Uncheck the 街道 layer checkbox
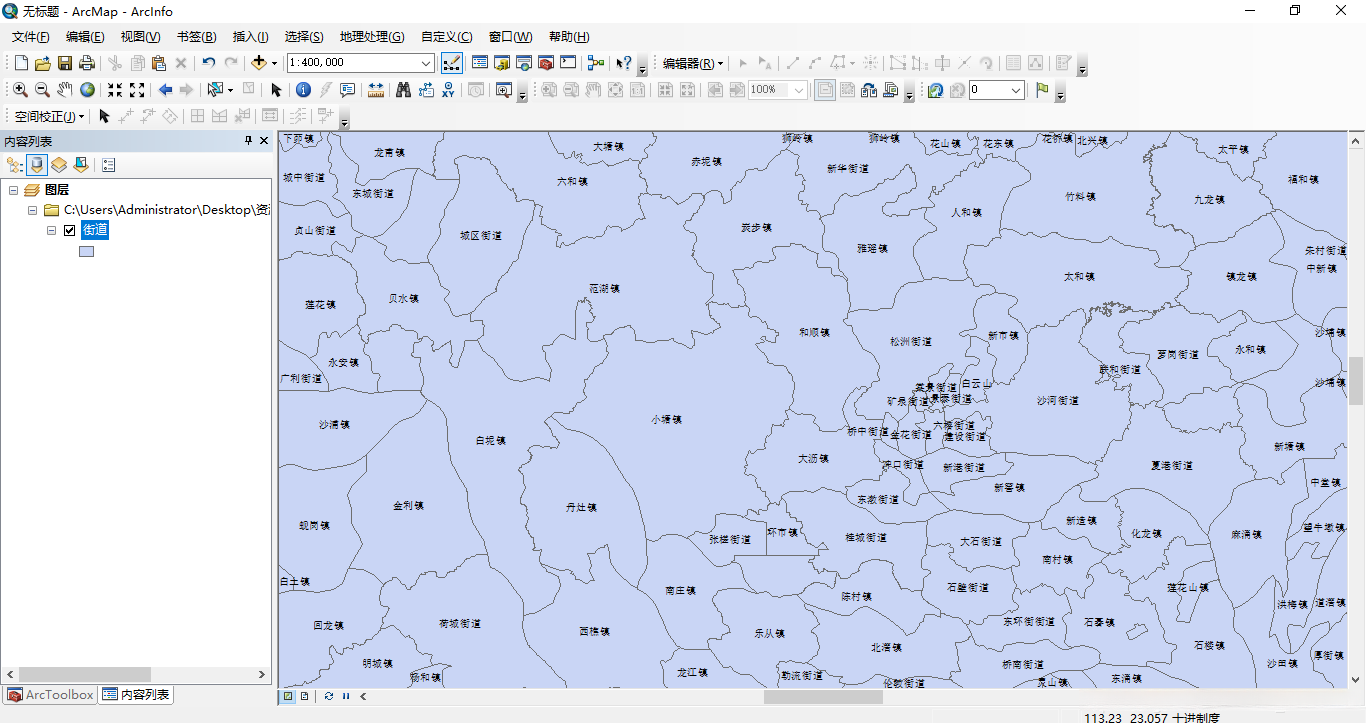Screen dimensions: 1366x723 (69, 229)
